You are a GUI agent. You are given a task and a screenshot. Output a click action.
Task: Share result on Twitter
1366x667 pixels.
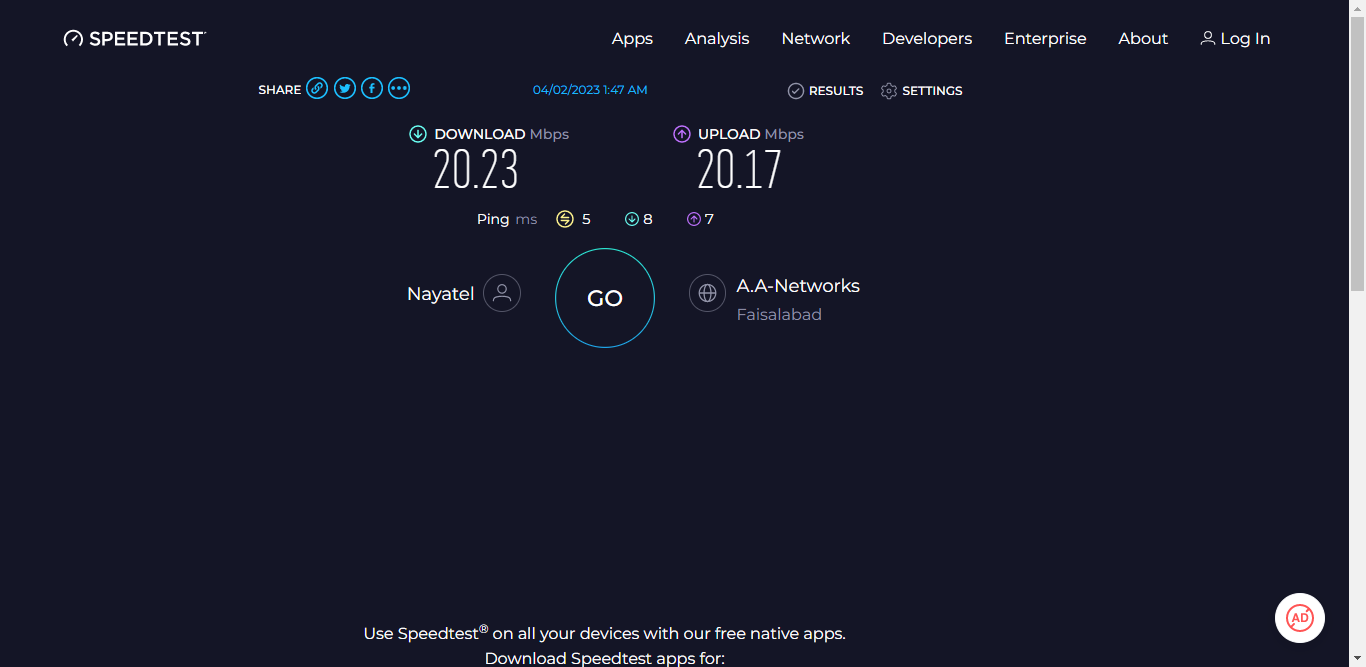click(345, 88)
